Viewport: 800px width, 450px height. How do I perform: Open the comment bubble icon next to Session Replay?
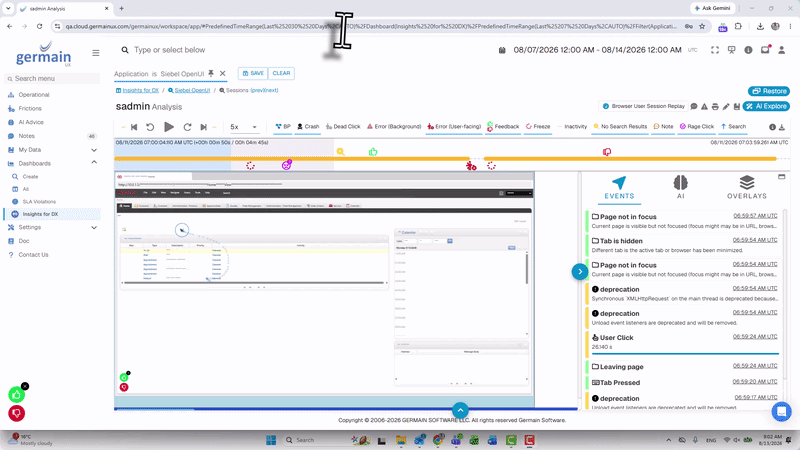pos(694,107)
